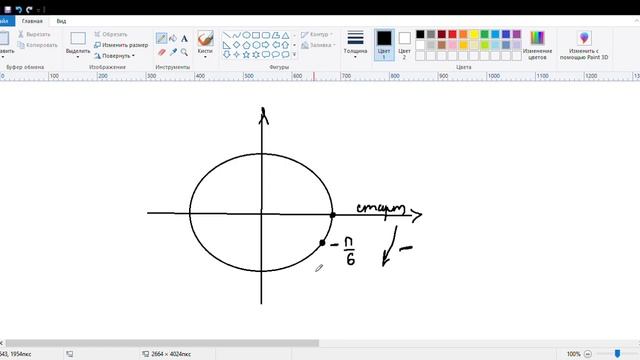
Task: Collapse the ribbon with the chevron
Action: [636, 20]
